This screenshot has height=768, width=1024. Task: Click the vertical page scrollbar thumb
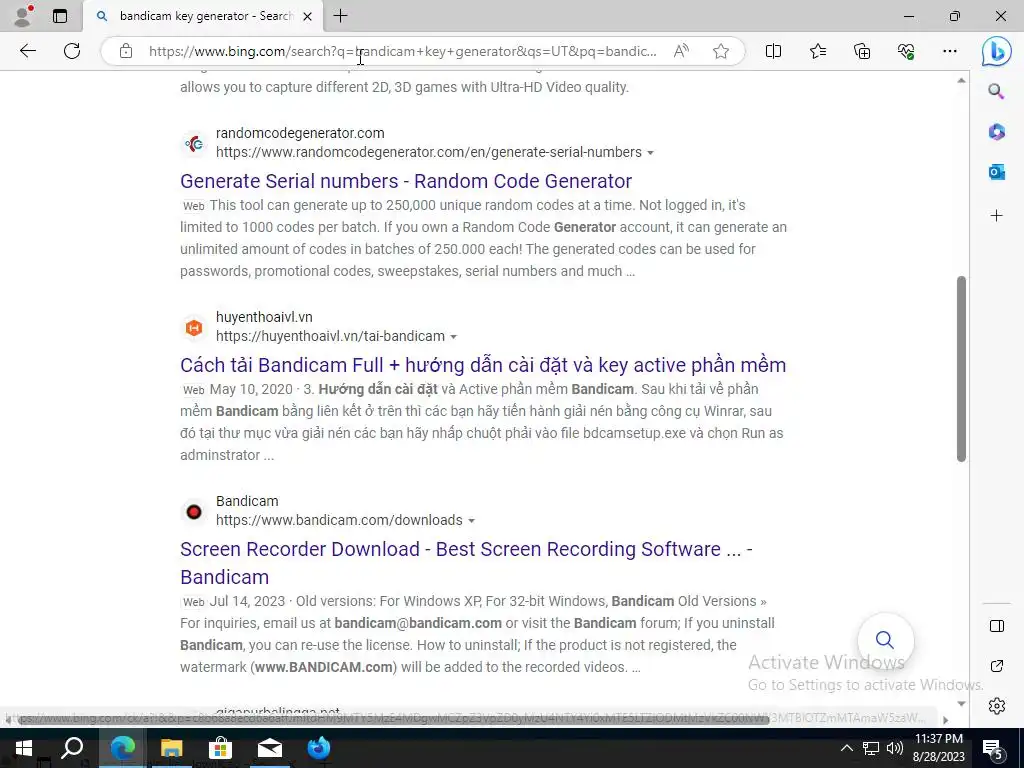click(x=961, y=369)
